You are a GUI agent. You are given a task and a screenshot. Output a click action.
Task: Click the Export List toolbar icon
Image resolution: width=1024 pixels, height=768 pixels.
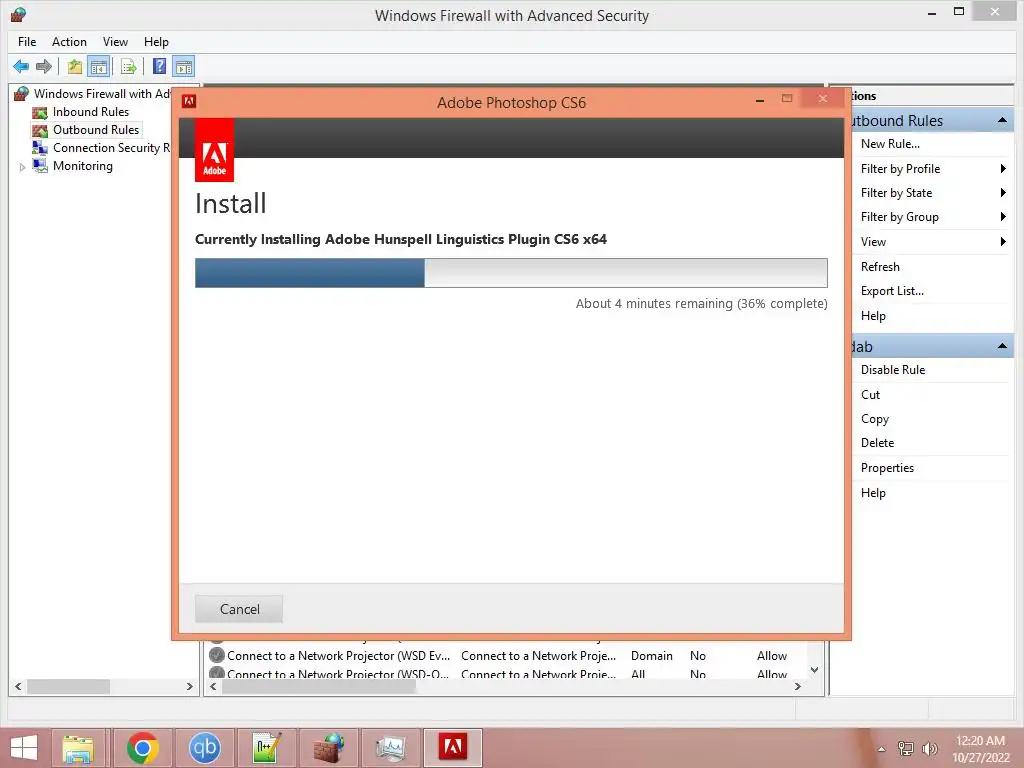click(x=129, y=66)
